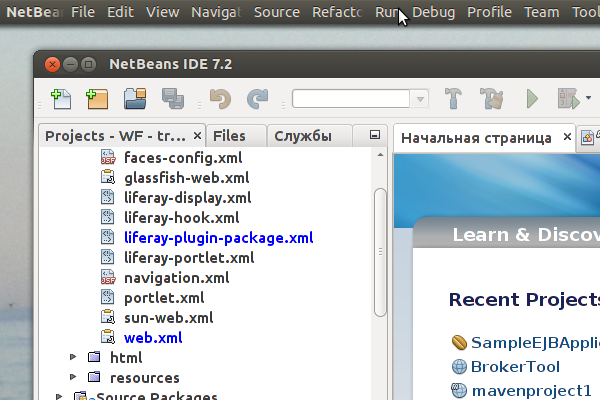Click the liferay-plugin-package.xml file icon
Screen dimensions: 600x400
tap(108, 237)
